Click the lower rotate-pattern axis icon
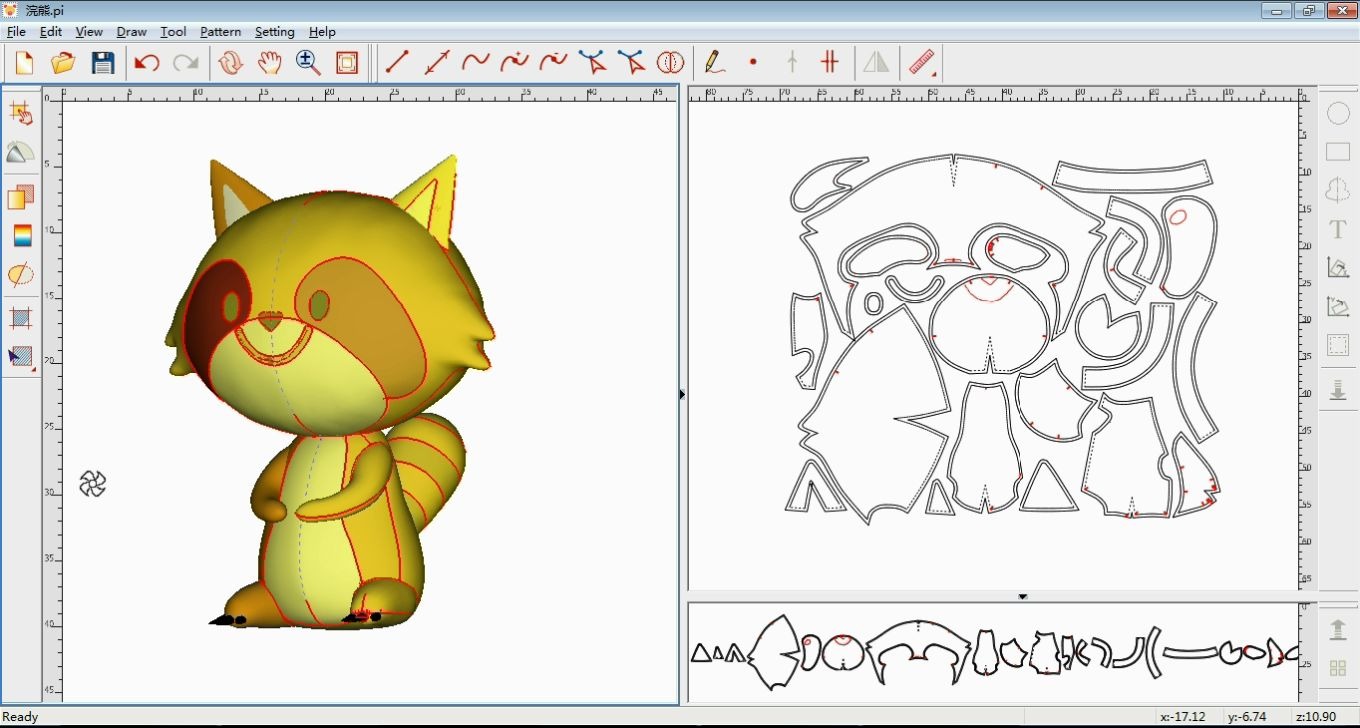The image size is (1360, 728). pos(1338,307)
